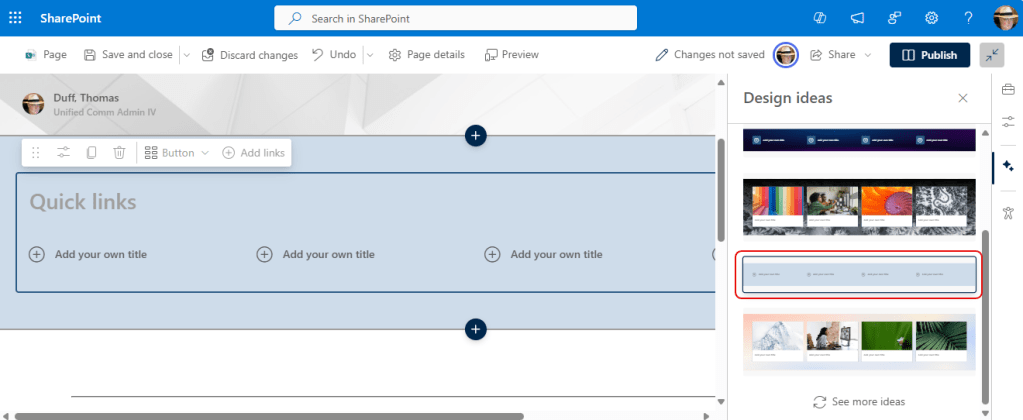The width and height of the screenshot is (1023, 420).
Task: Open the help question mark icon
Action: 968,18
